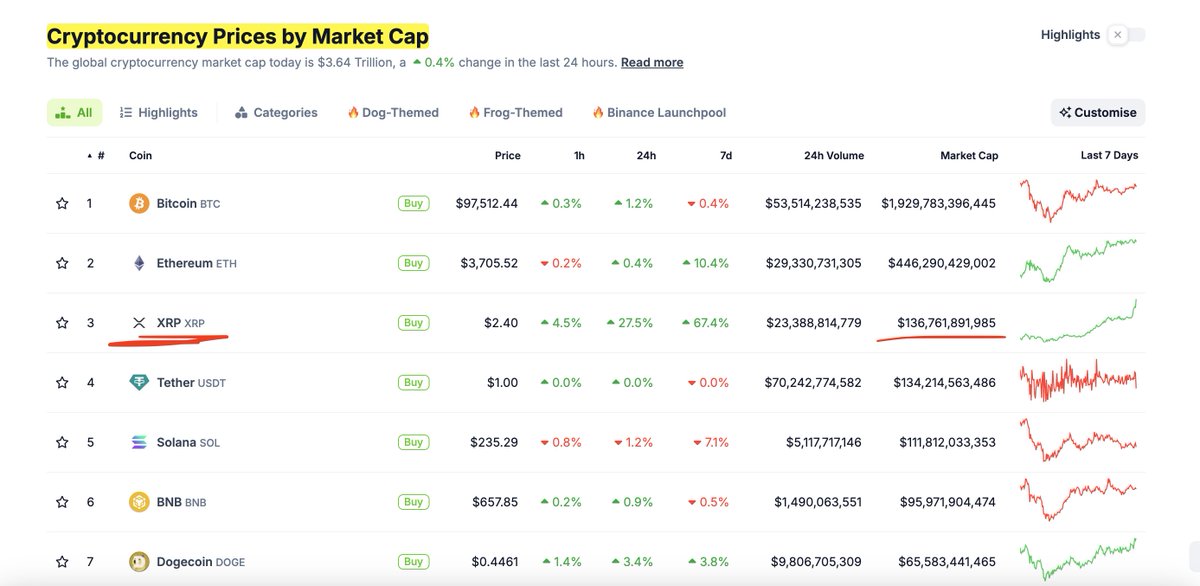1200x586 pixels.
Task: Select the Ethereum coin icon
Action: [139, 262]
